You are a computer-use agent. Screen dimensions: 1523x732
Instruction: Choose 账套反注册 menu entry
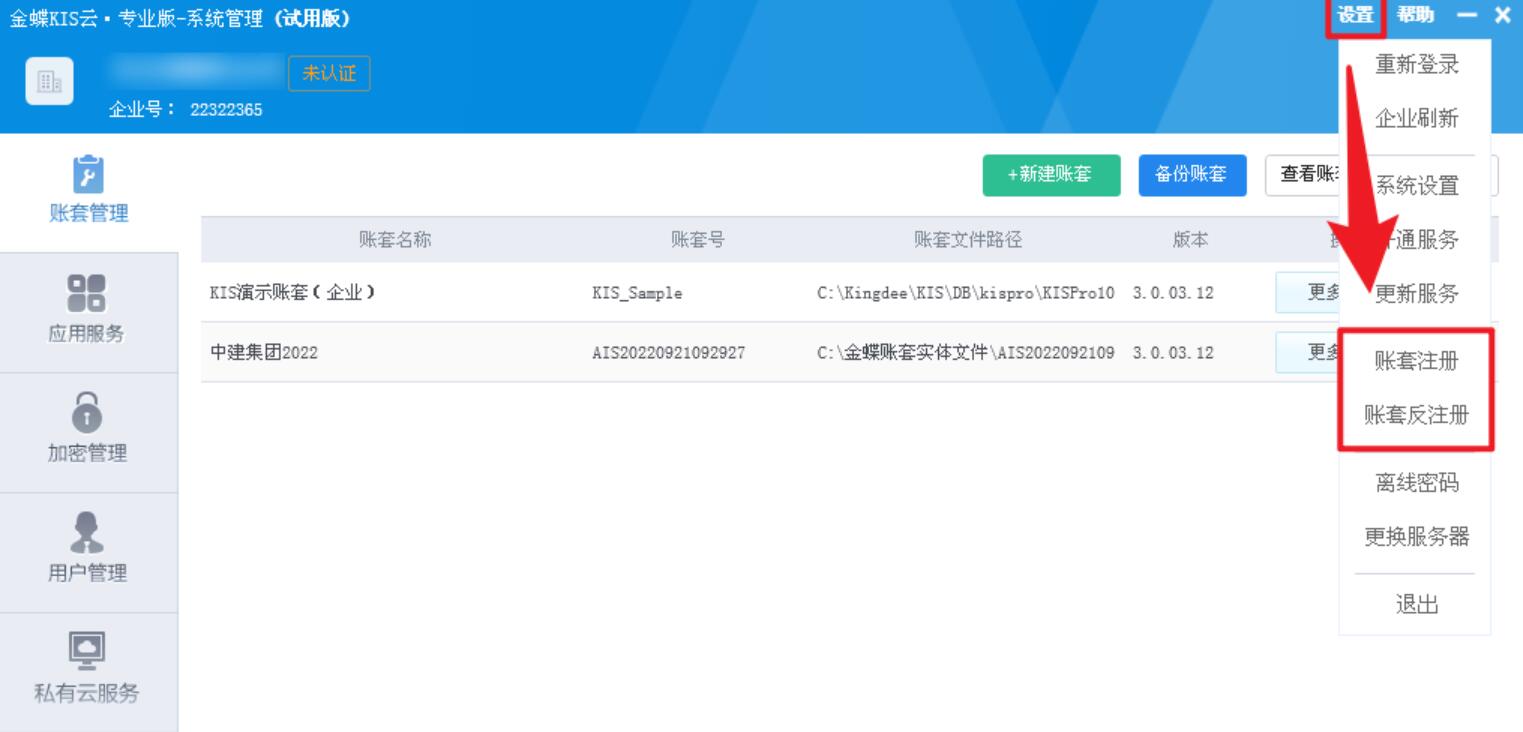tap(1416, 416)
